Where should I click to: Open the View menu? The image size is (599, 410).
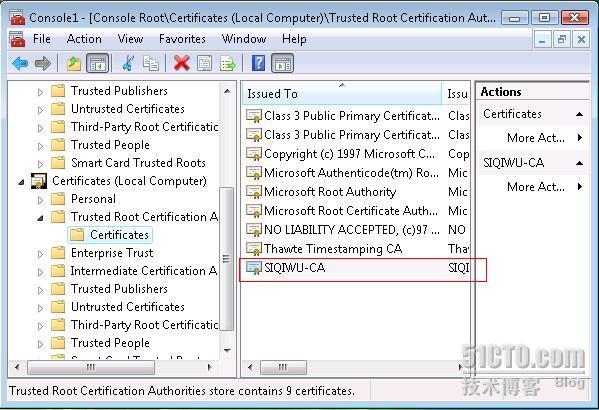tap(130, 39)
